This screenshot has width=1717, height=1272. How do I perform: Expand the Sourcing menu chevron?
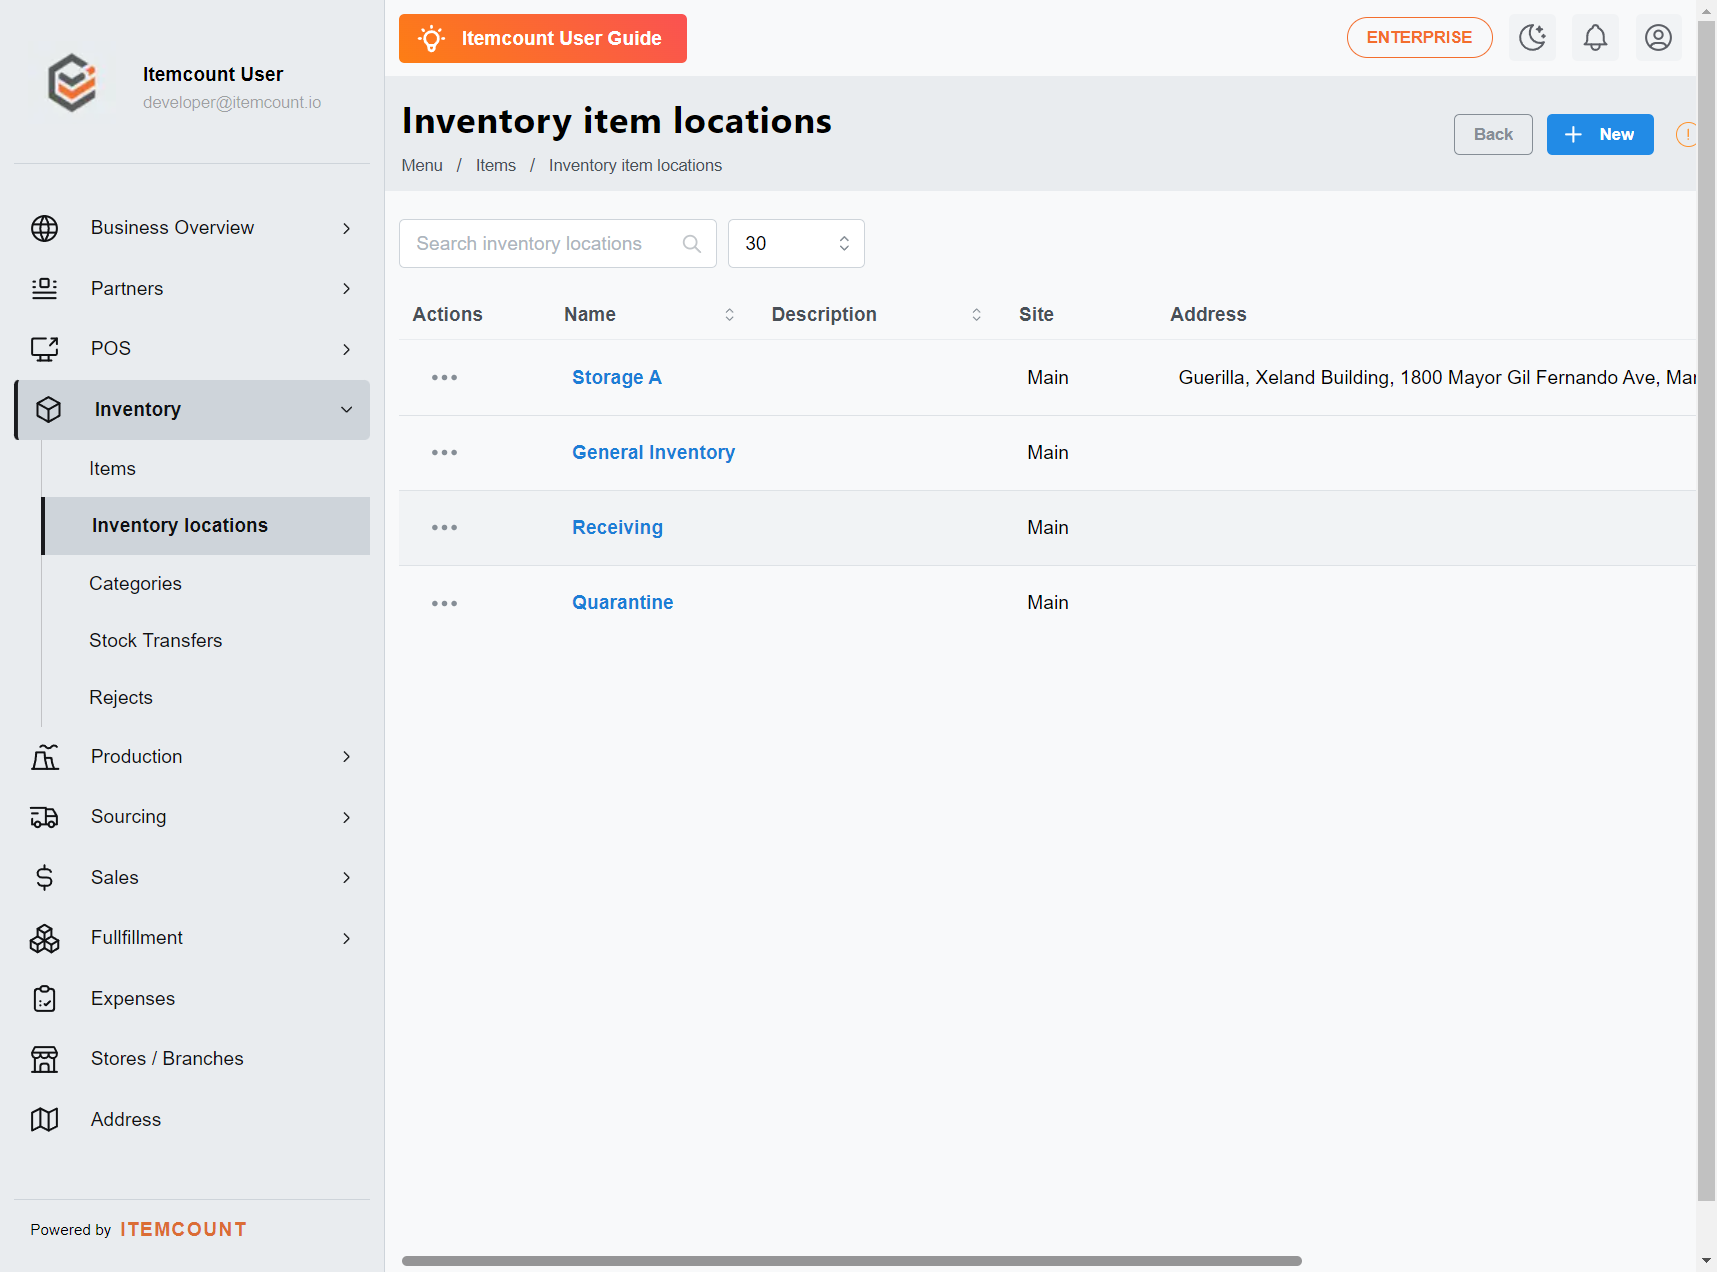point(346,817)
